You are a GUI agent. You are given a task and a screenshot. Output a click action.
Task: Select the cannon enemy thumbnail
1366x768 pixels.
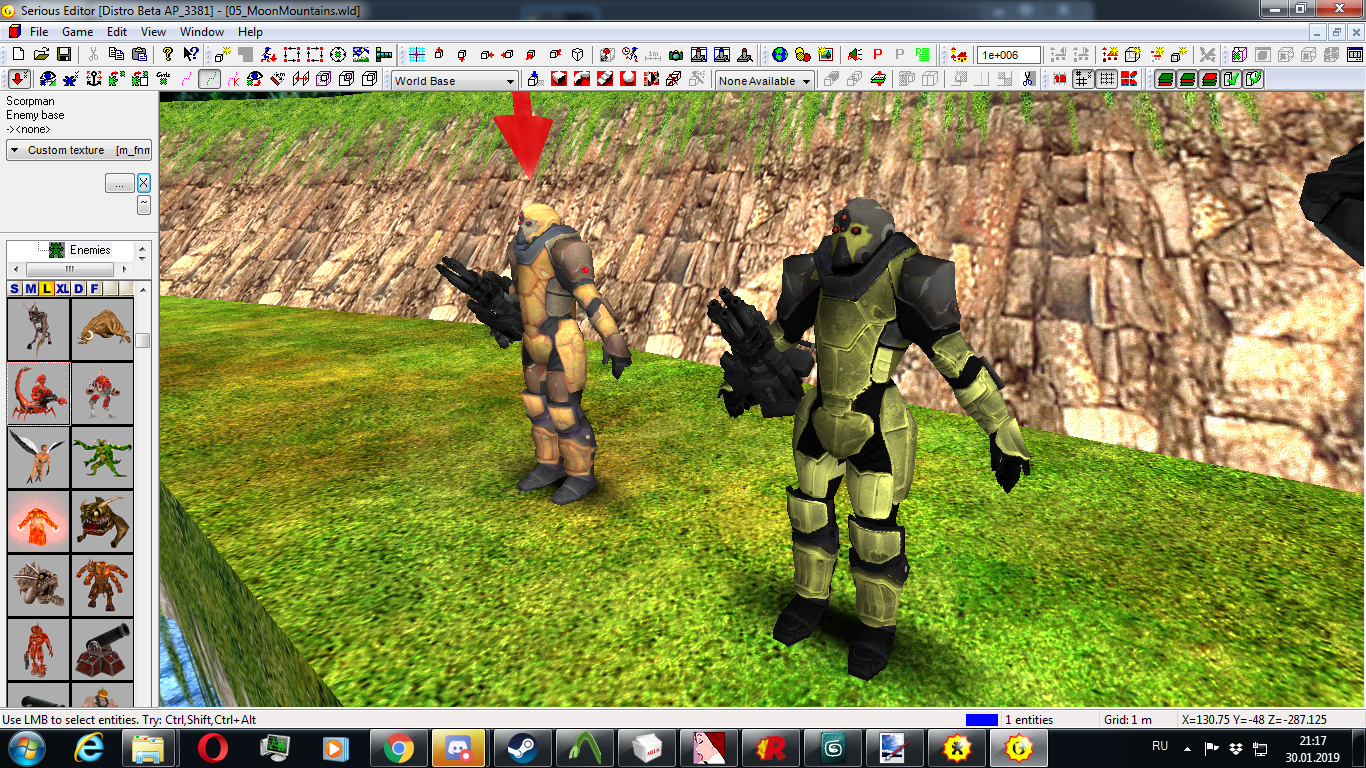pyautogui.click(x=102, y=649)
